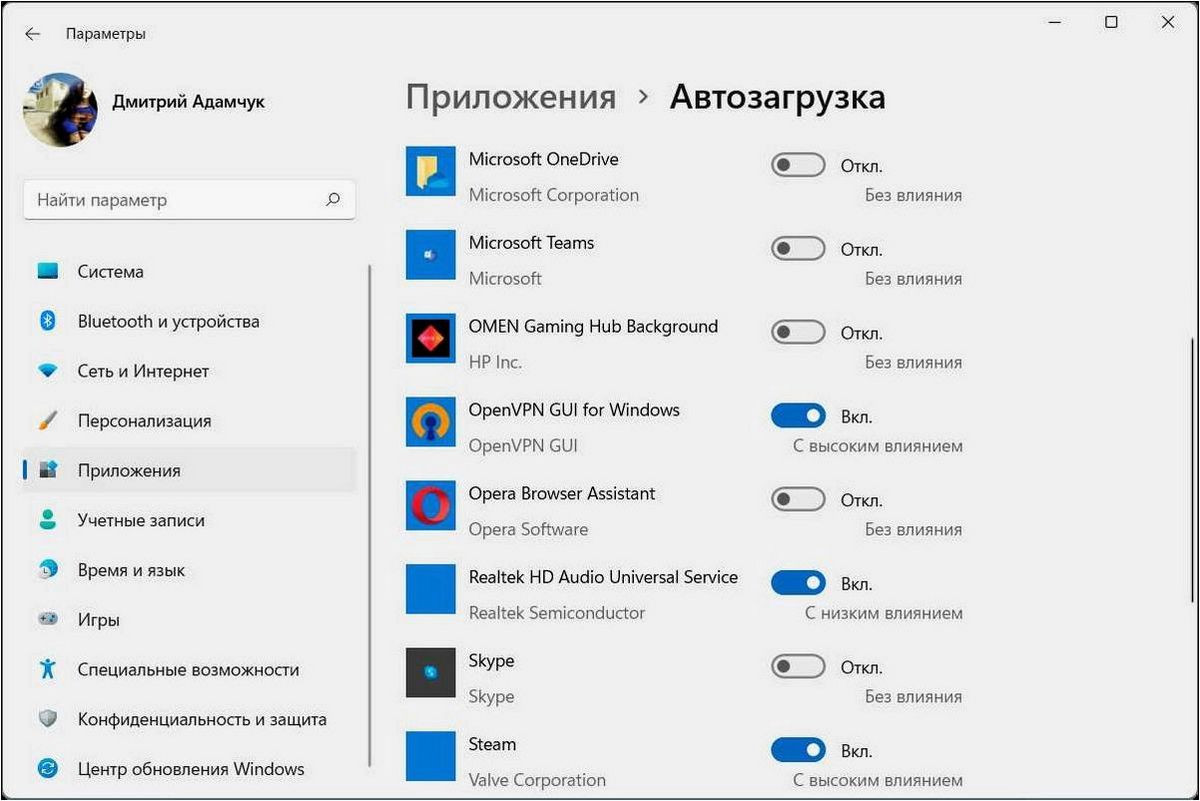Click the Steam app icon
This screenshot has width=1200, height=801.
pyautogui.click(x=431, y=756)
